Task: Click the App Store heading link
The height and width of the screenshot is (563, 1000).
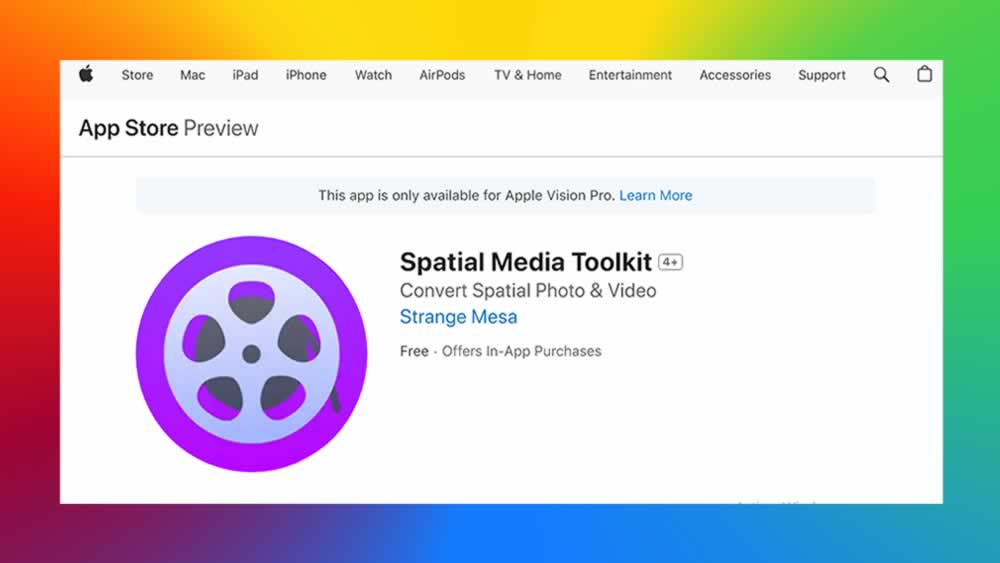Action: [x=128, y=128]
